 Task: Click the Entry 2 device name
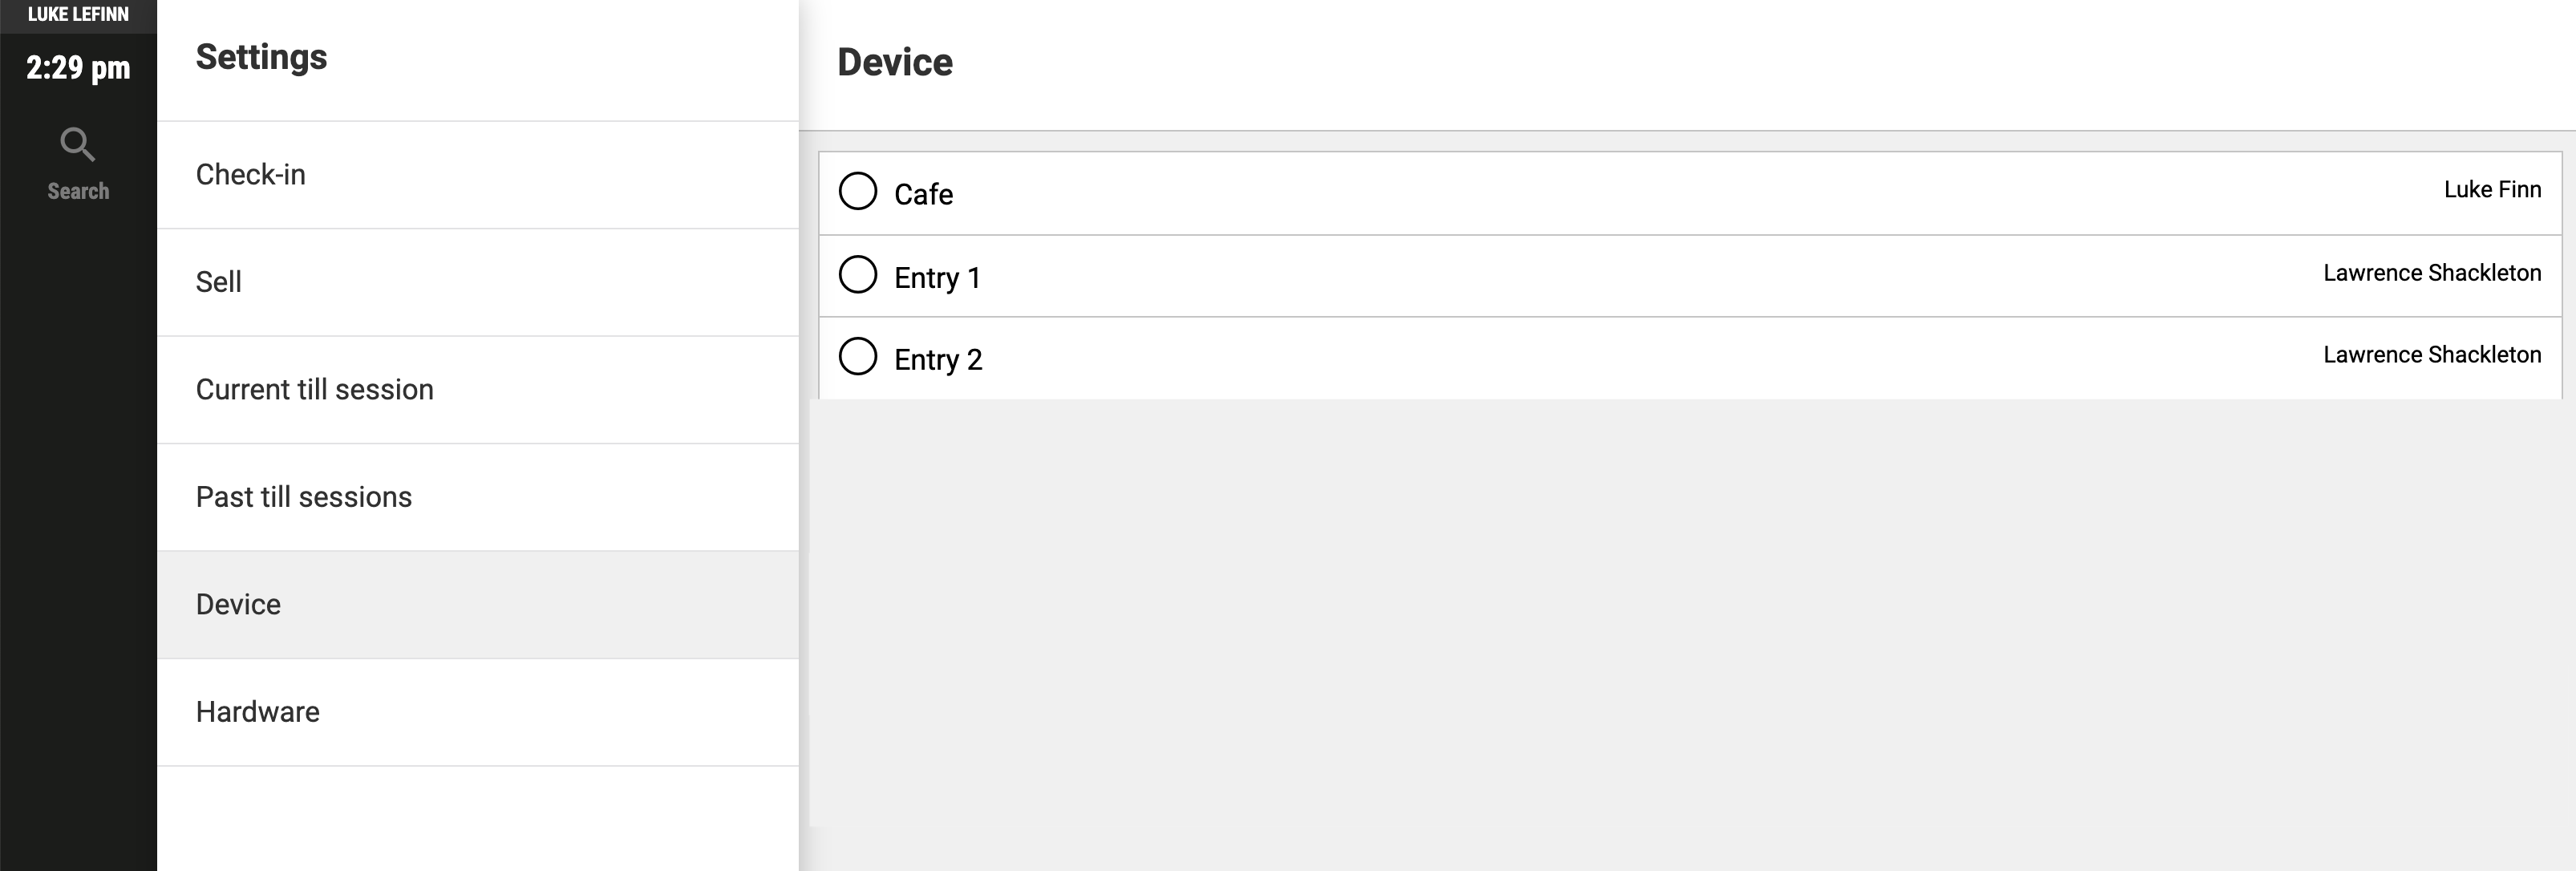938,359
